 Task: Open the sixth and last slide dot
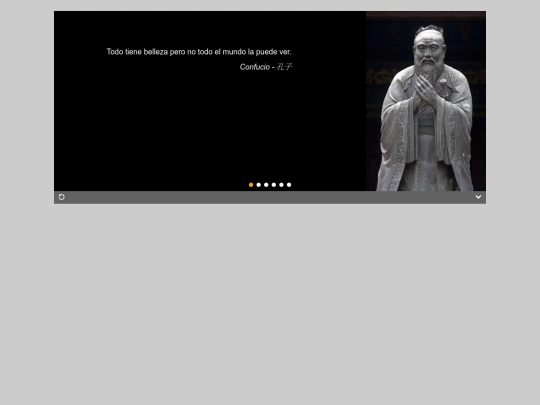click(x=289, y=185)
